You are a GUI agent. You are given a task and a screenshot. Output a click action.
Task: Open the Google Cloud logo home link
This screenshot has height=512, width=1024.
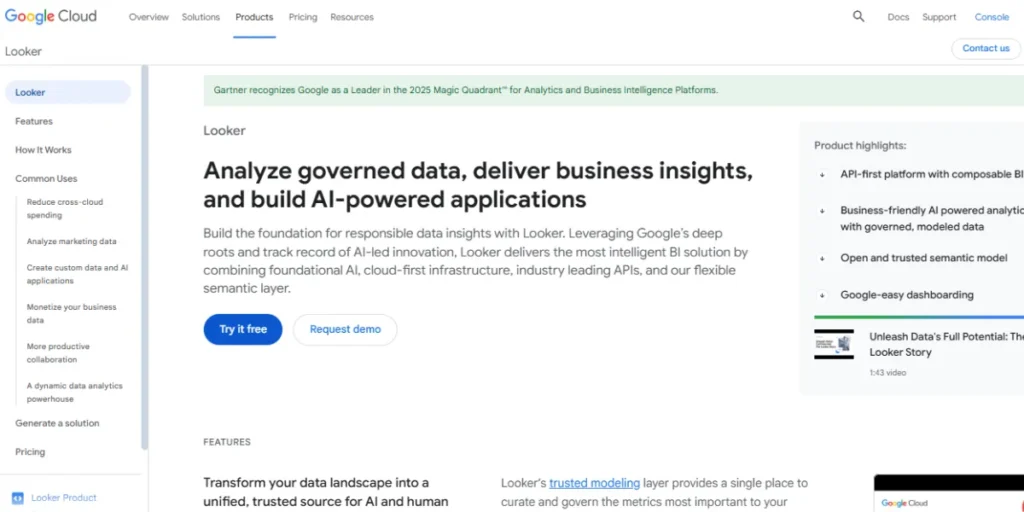[x=51, y=16]
